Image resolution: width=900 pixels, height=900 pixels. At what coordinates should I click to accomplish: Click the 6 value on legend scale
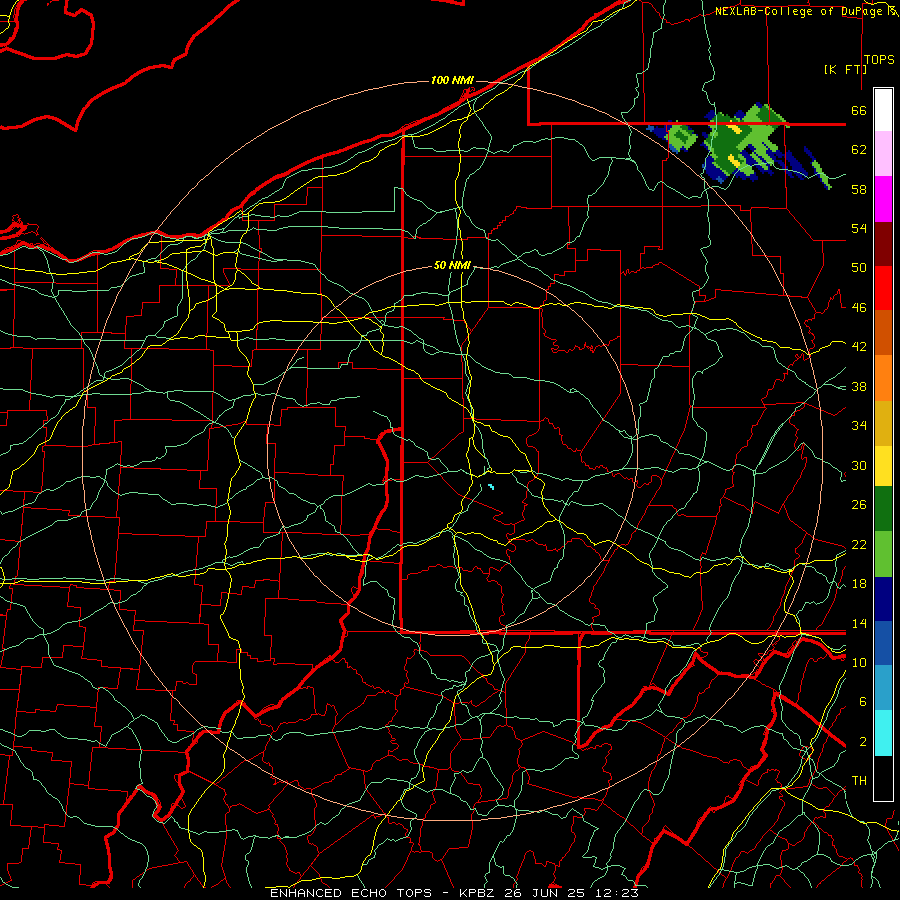point(863,701)
